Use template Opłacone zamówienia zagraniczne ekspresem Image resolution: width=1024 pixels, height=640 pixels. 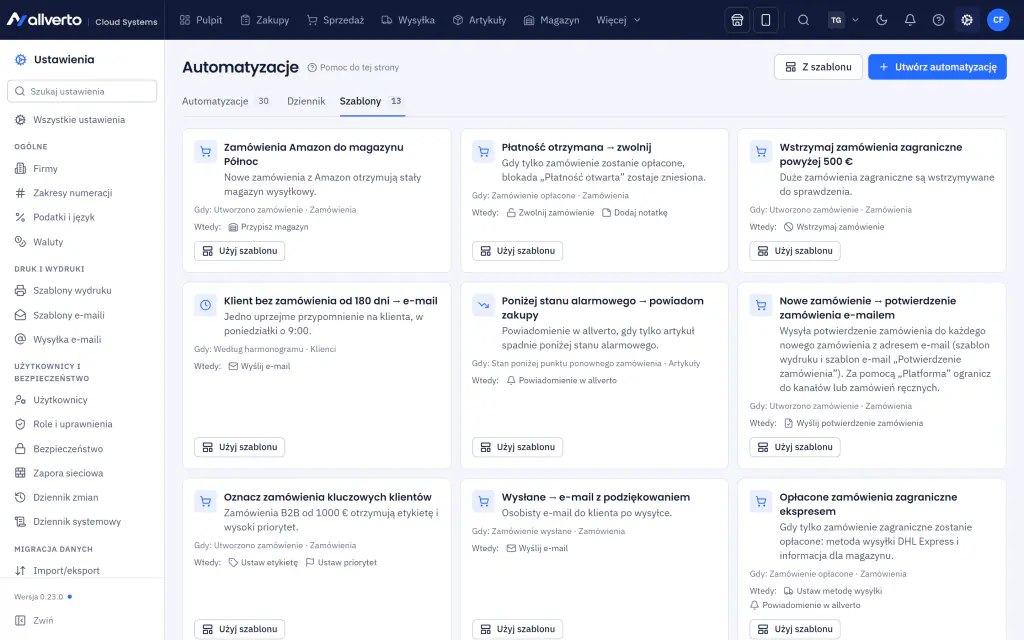tap(795, 629)
